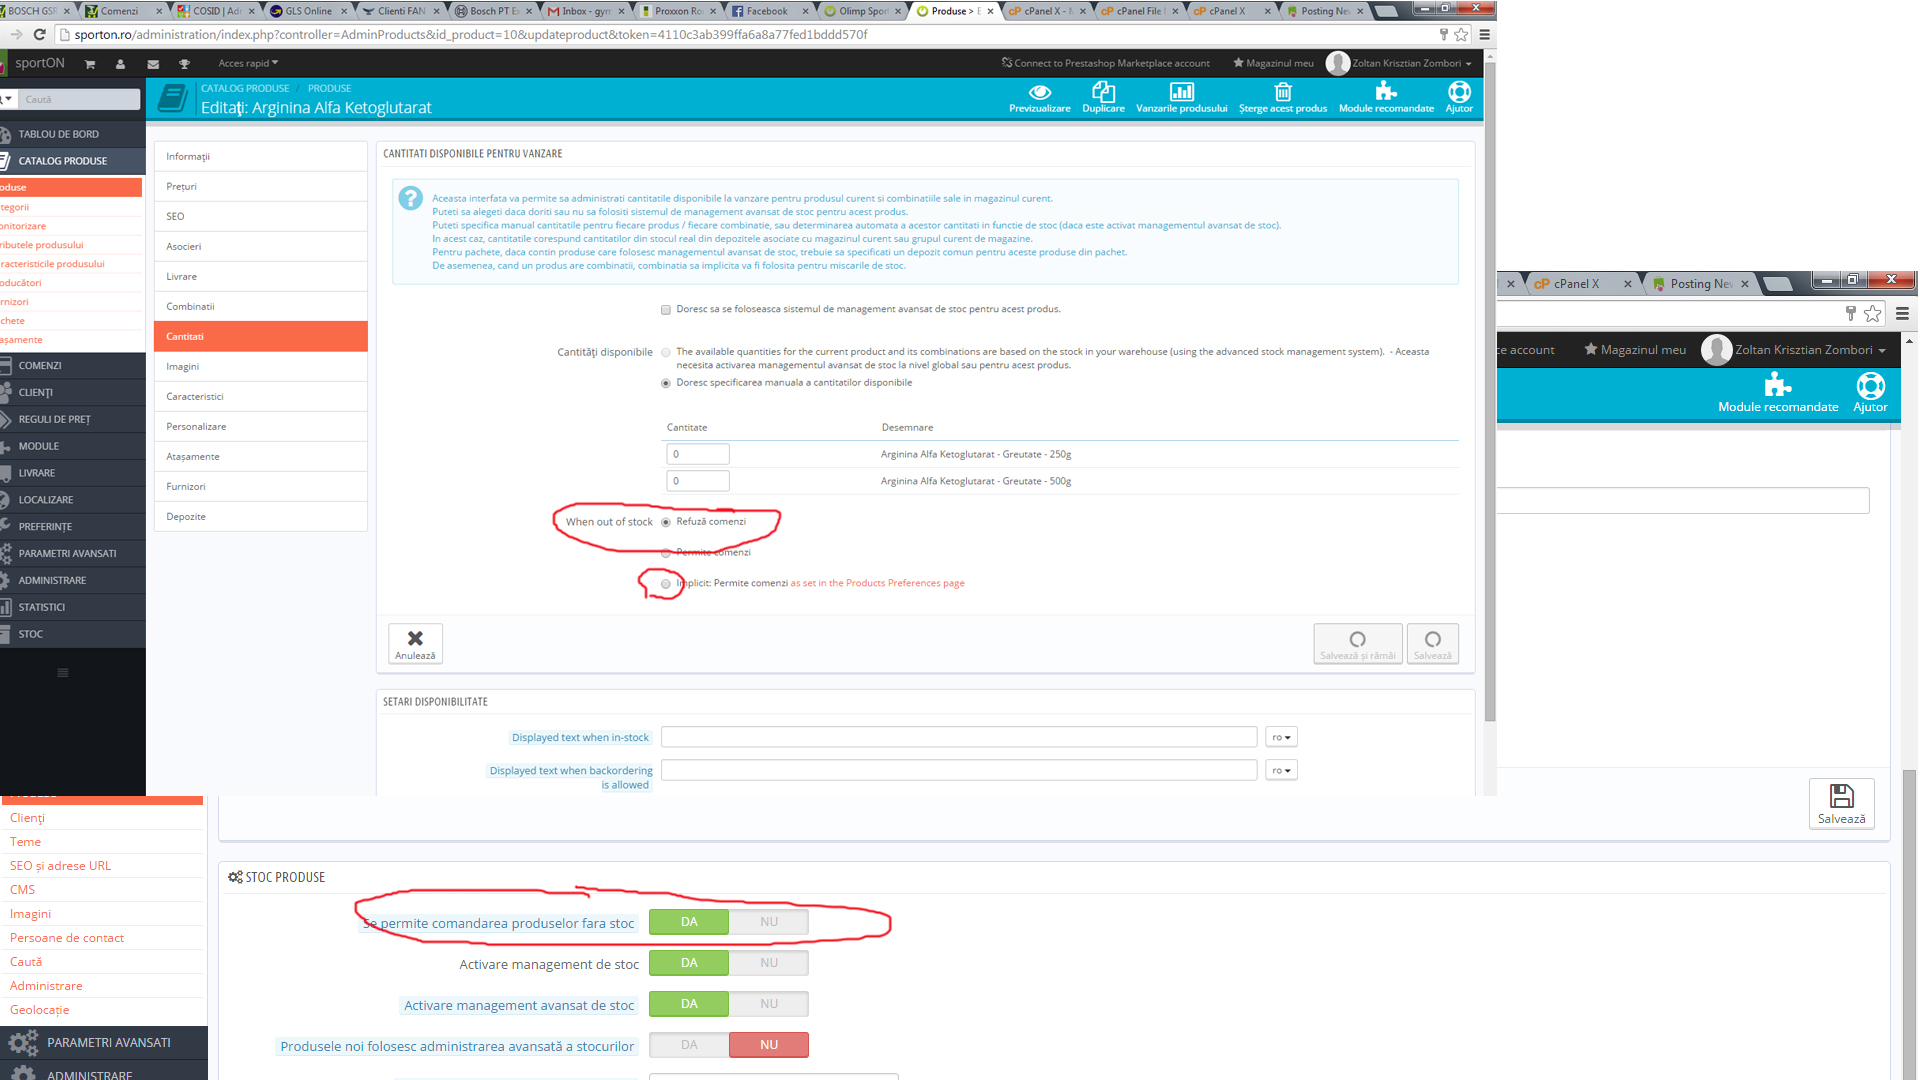The image size is (1920, 1080).
Task: Click quantity field for 250g variant
Action: (697, 454)
